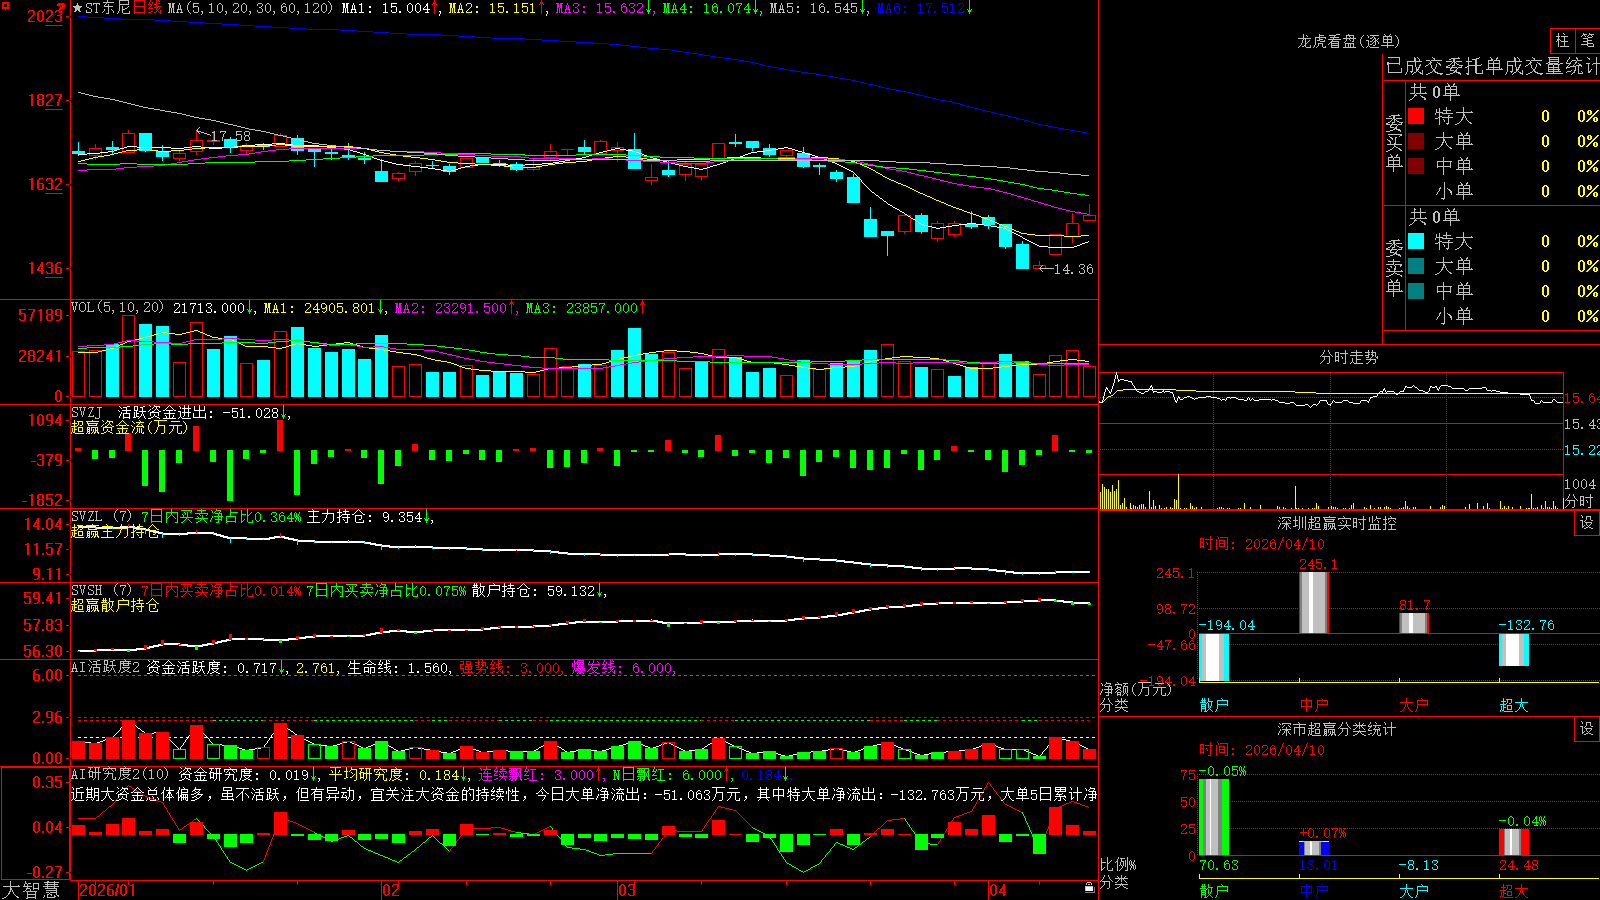This screenshot has height=900, width=1600.
Task: Click the green 散户 bar in 深市超赢分类统计
Action: click(1214, 817)
